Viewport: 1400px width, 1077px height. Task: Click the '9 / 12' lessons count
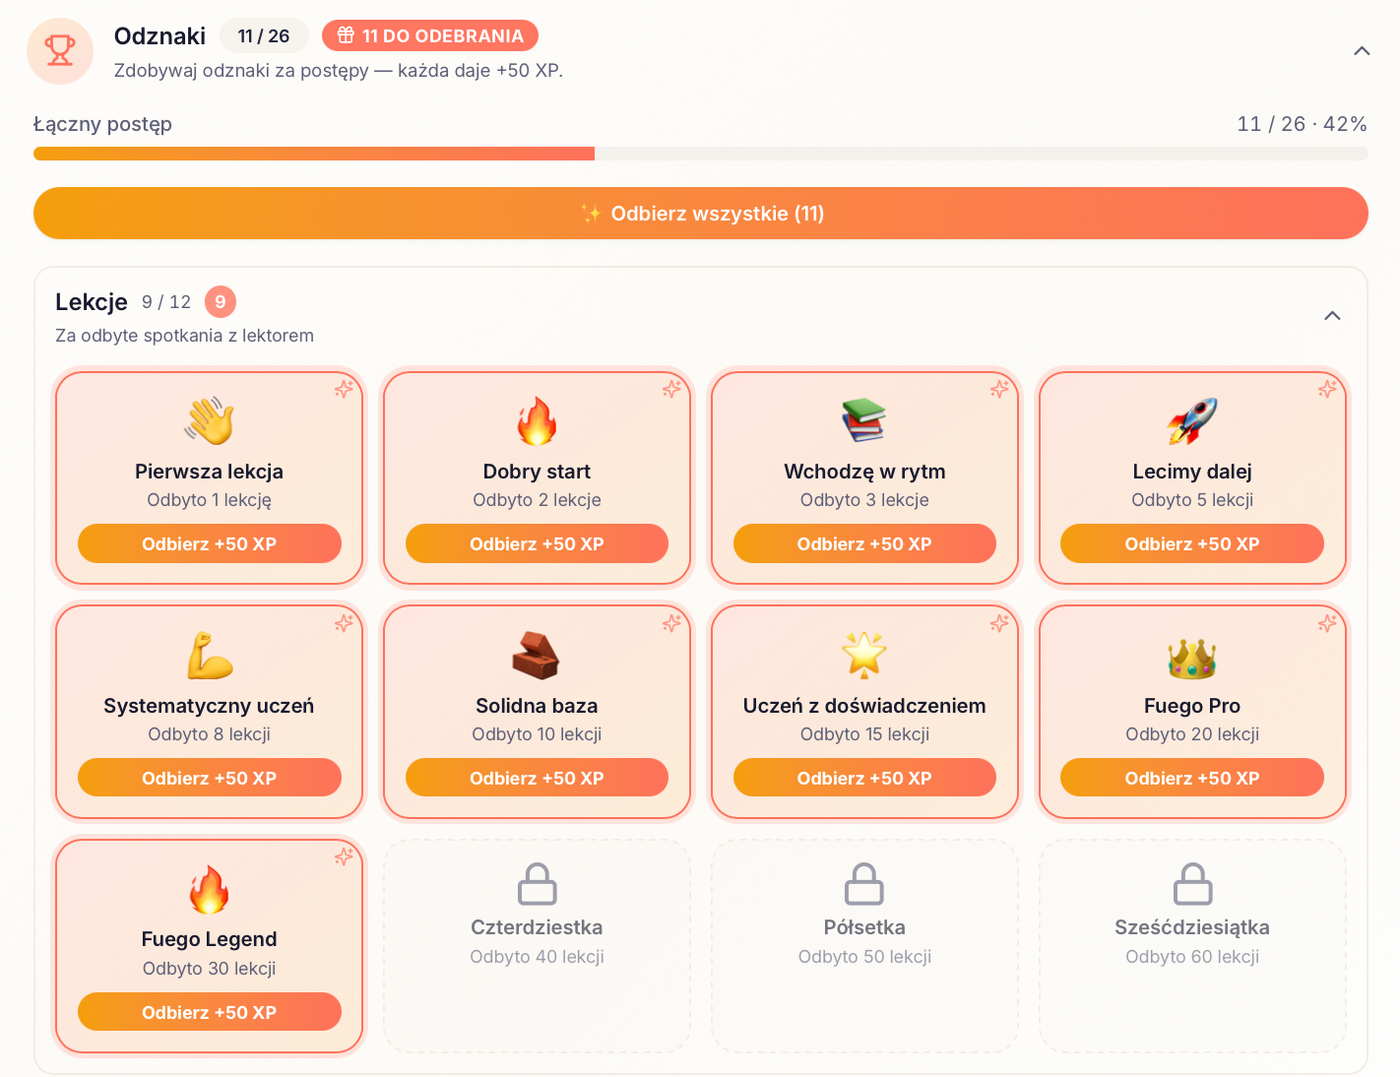click(x=166, y=302)
